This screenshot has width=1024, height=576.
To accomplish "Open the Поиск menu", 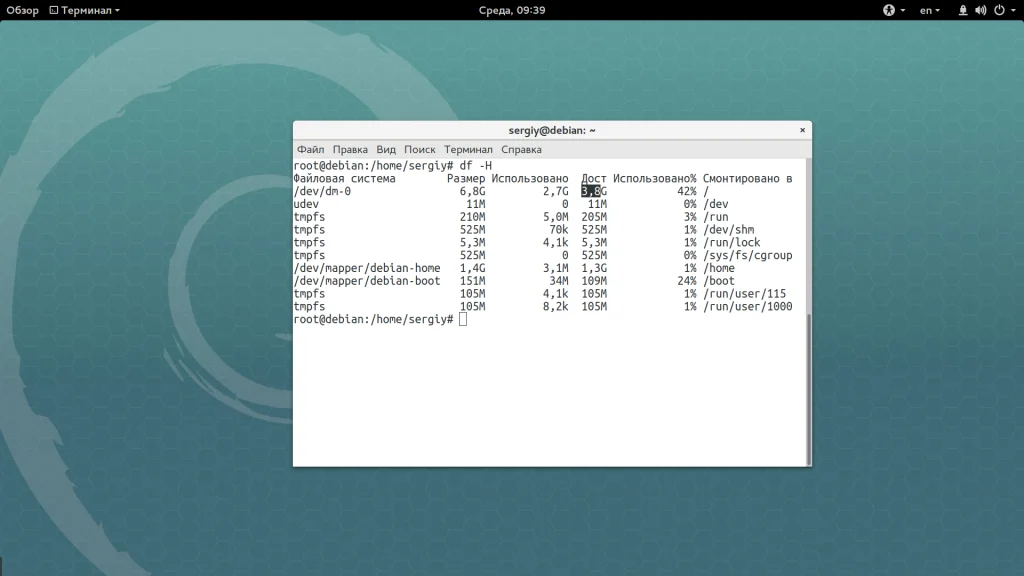I will (420, 149).
